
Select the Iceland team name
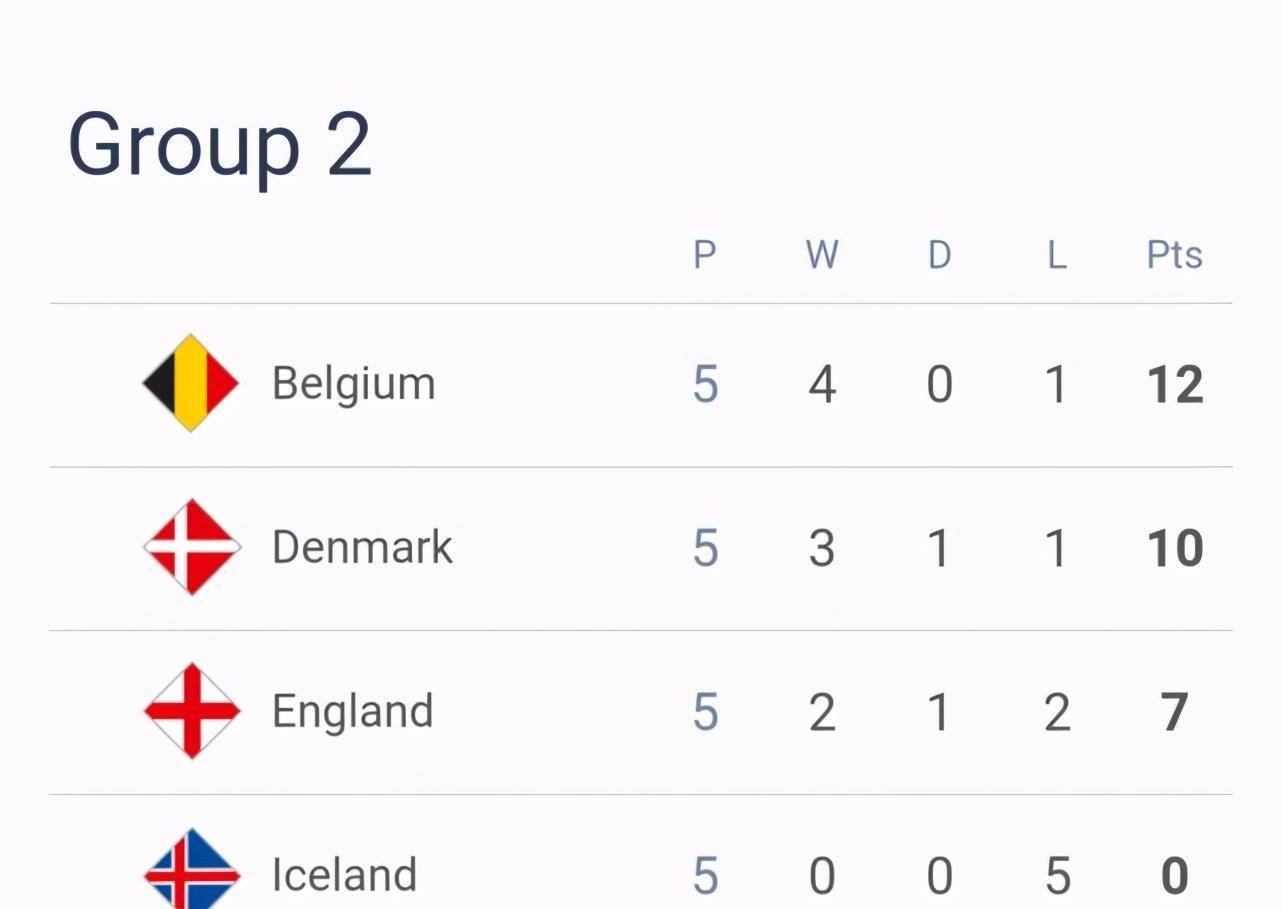pyautogui.click(x=344, y=875)
